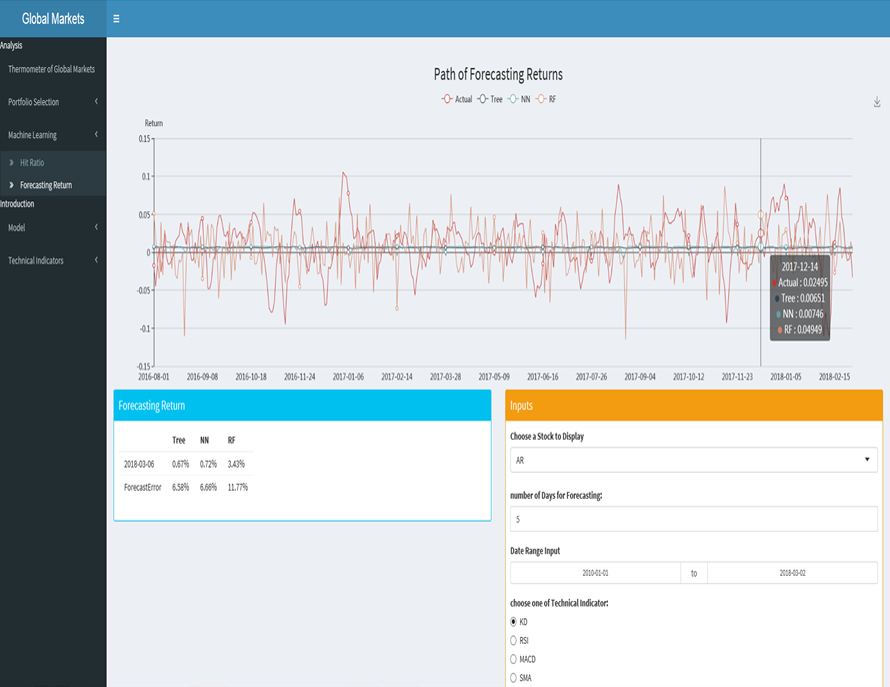
Task: Click the NN forecast value 0.72%
Action: click(x=208, y=464)
